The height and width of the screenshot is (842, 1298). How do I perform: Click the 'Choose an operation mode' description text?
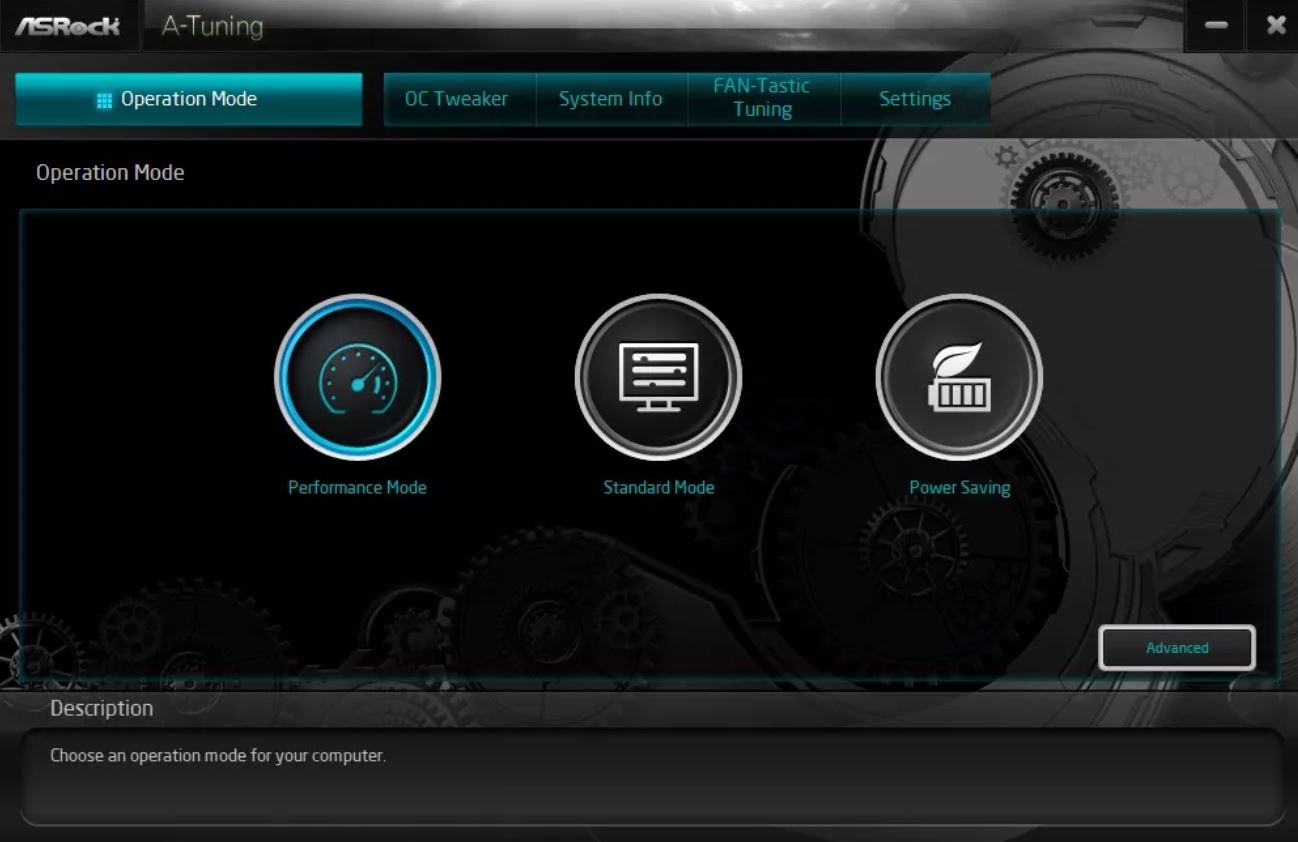(218, 756)
